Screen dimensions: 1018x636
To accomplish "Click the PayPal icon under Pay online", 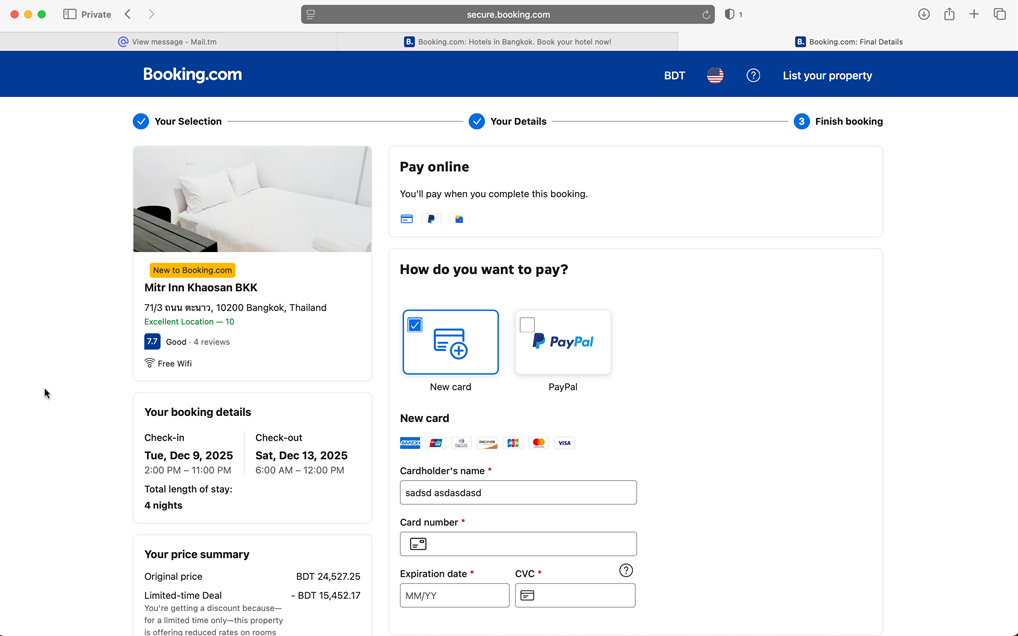I will pyautogui.click(x=431, y=218).
